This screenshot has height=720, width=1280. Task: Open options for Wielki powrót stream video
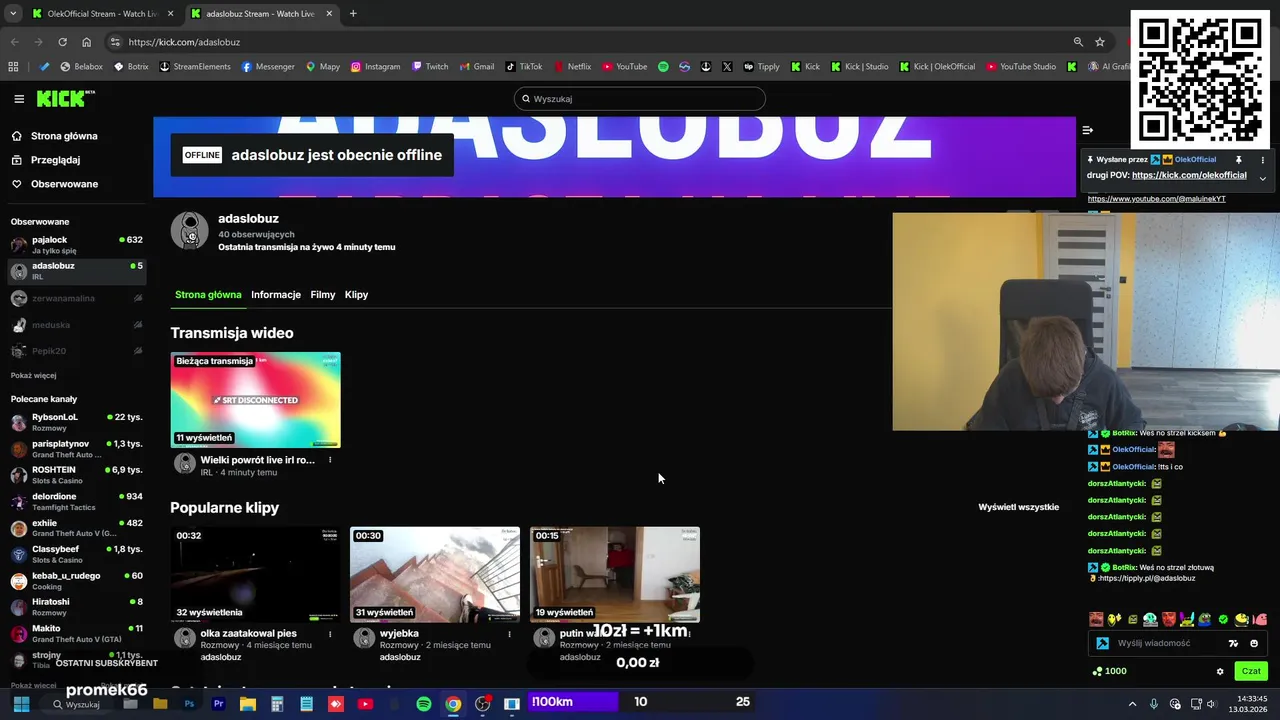(x=330, y=460)
